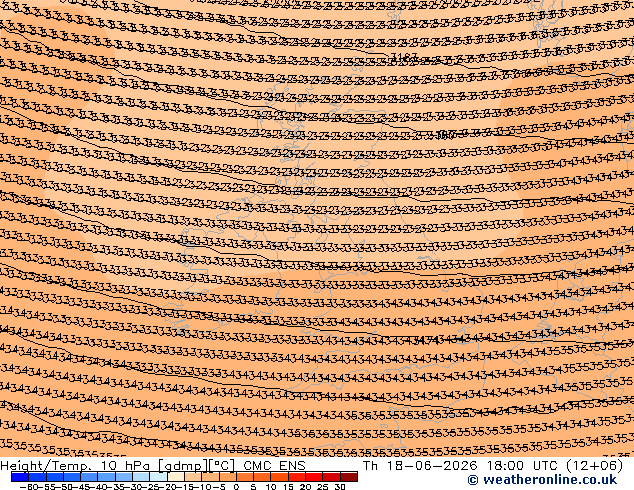Select the pale cream legend swatch
This screenshot has width=634, height=490.
tap(176, 477)
